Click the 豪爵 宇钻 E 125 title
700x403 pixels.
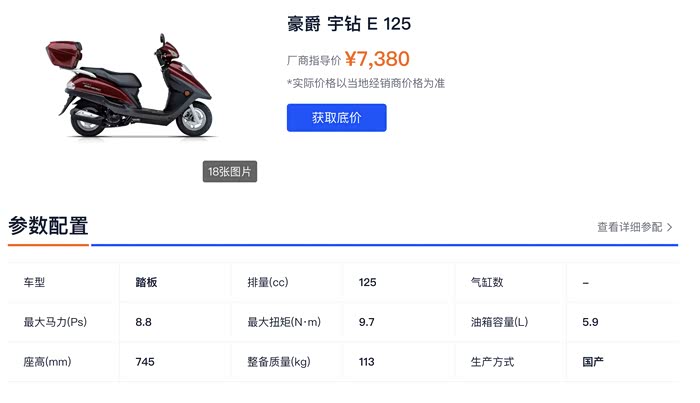(349, 23)
